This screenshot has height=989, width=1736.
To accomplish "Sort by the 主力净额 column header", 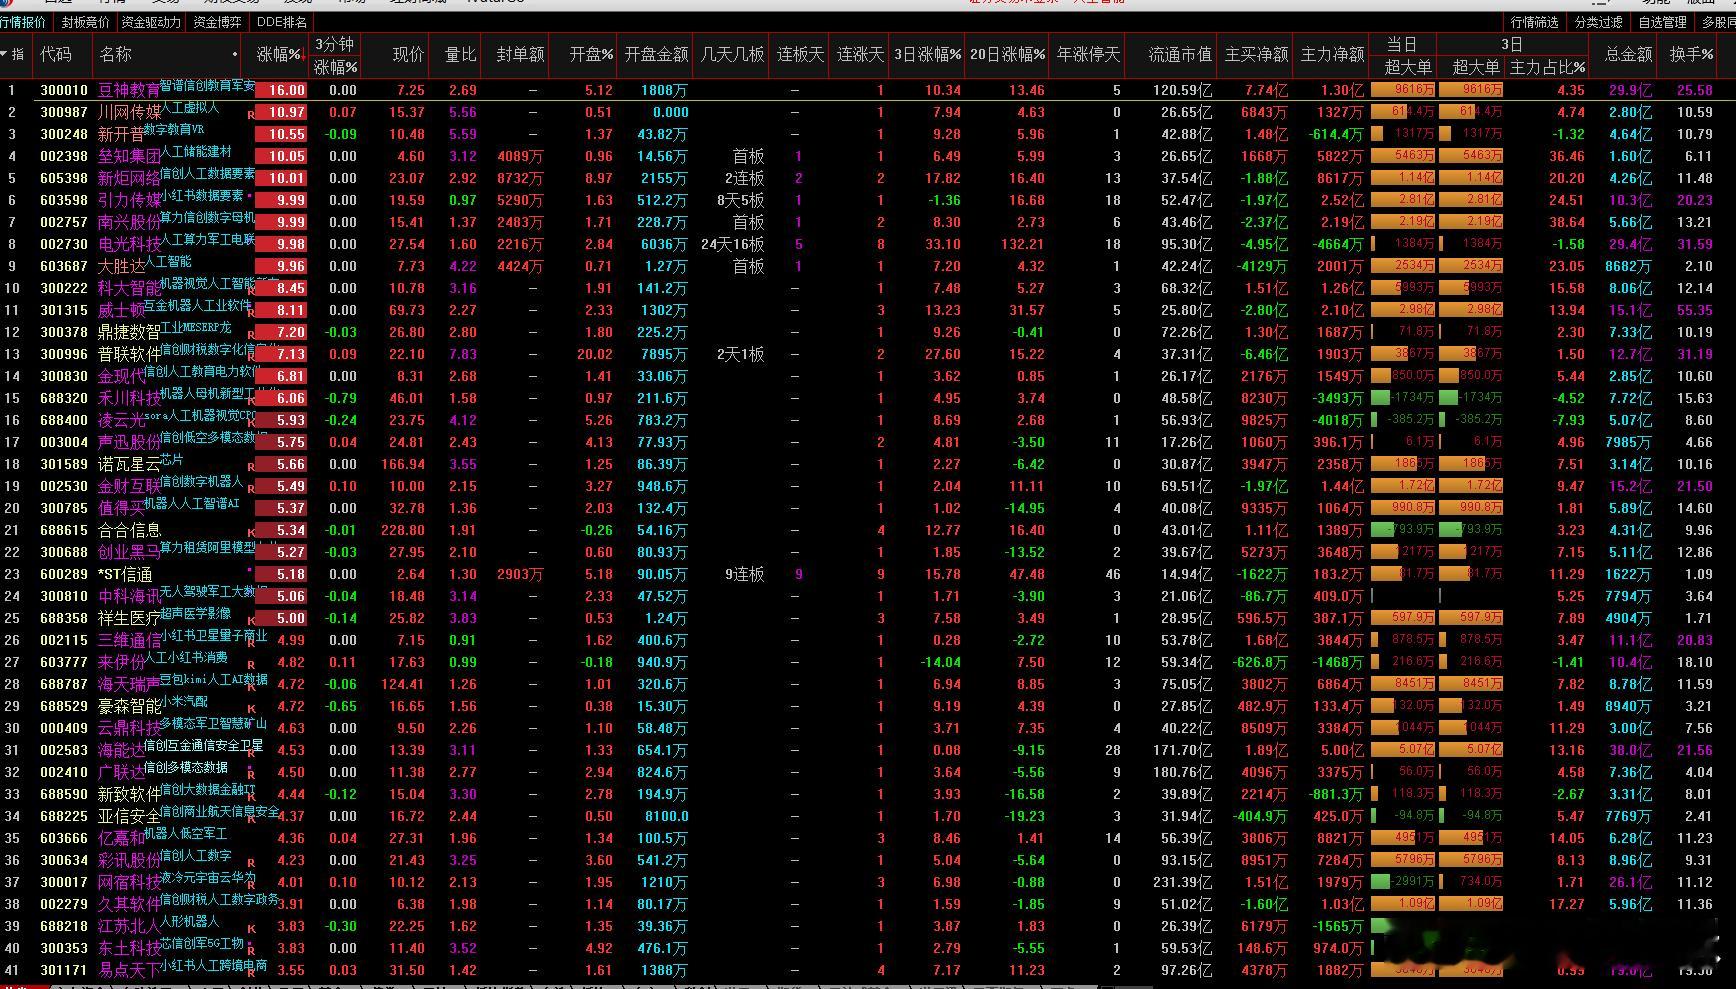I will (1332, 55).
